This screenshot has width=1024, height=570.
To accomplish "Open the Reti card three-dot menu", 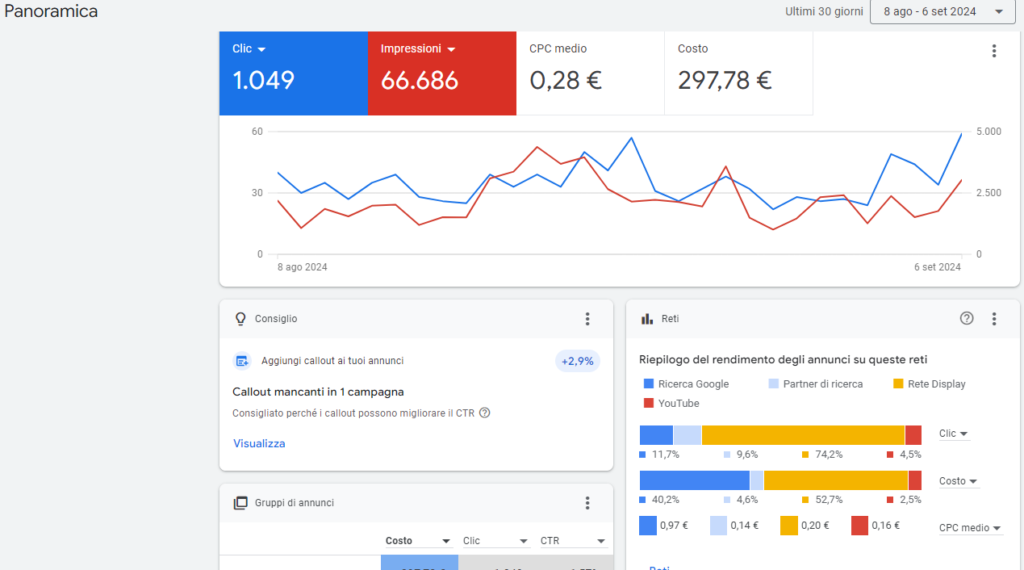I will click(x=994, y=319).
